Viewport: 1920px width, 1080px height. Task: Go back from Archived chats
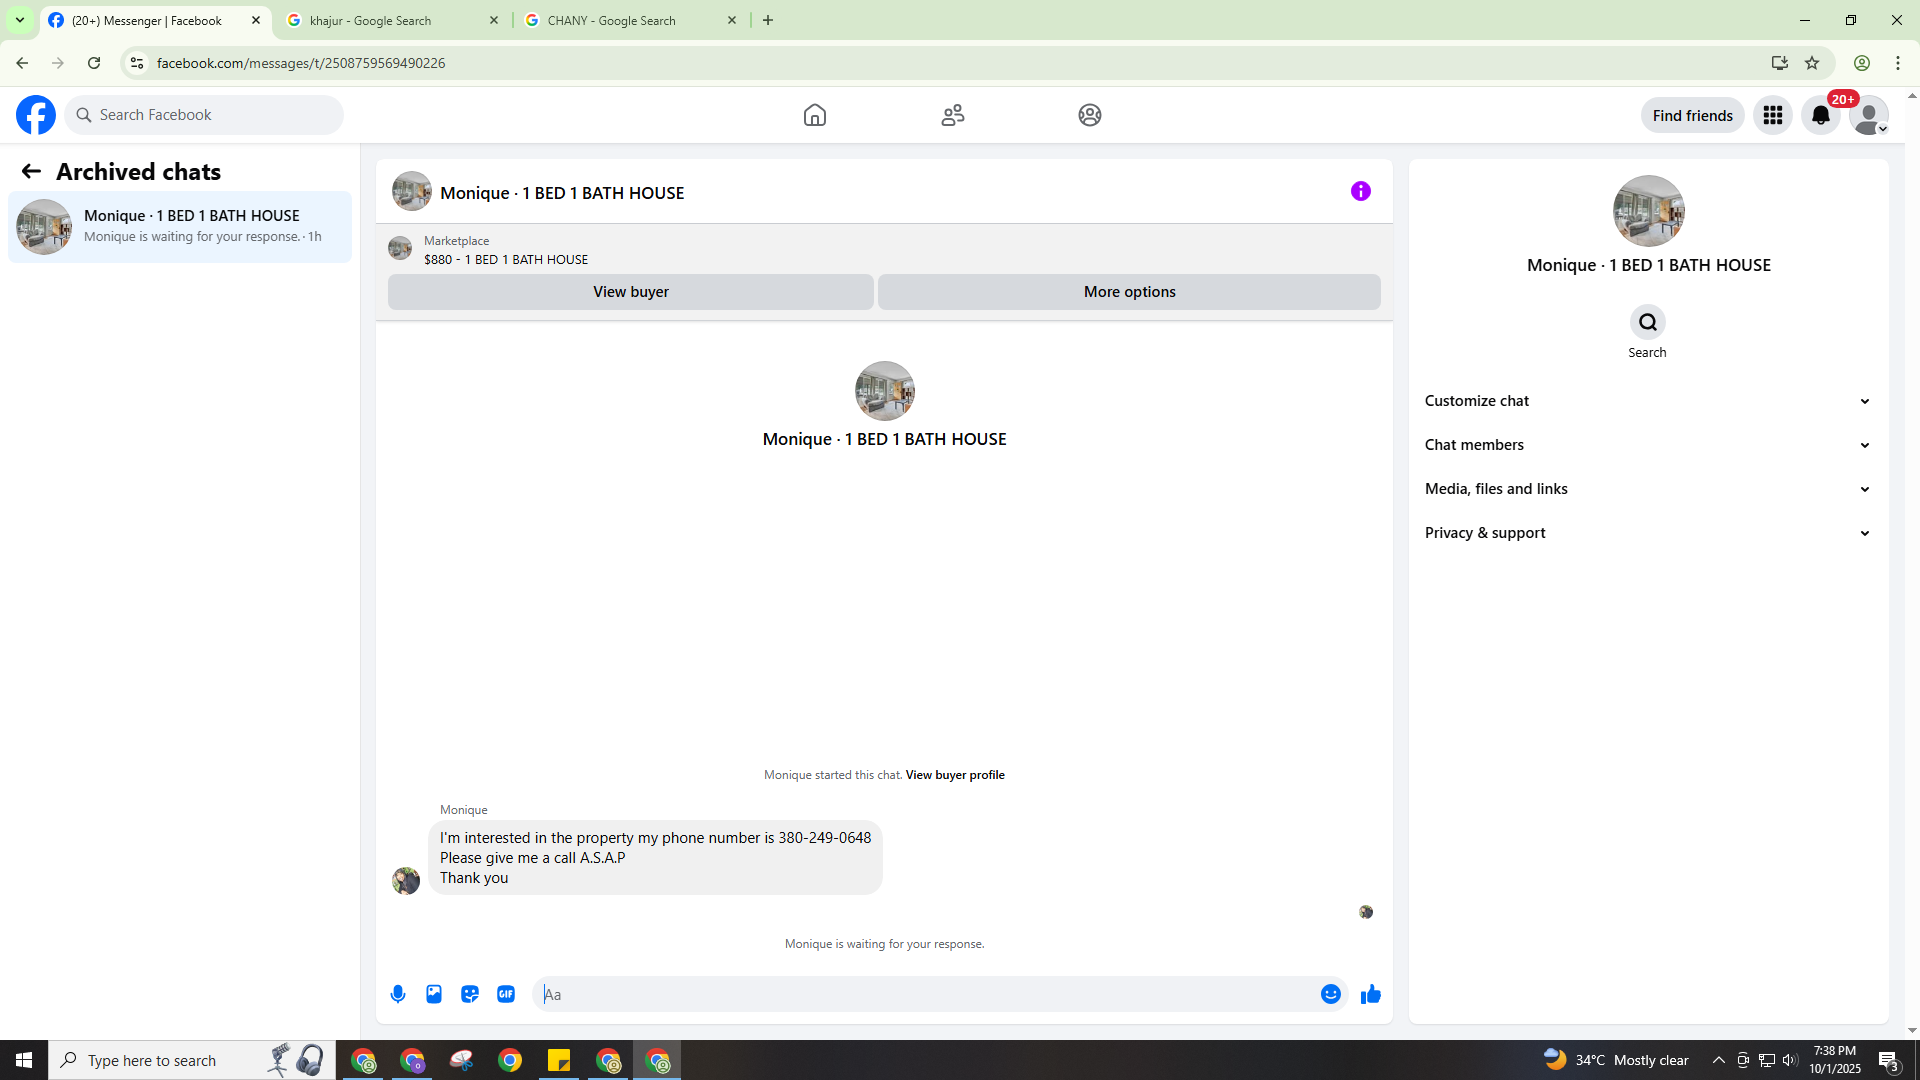pos(31,171)
